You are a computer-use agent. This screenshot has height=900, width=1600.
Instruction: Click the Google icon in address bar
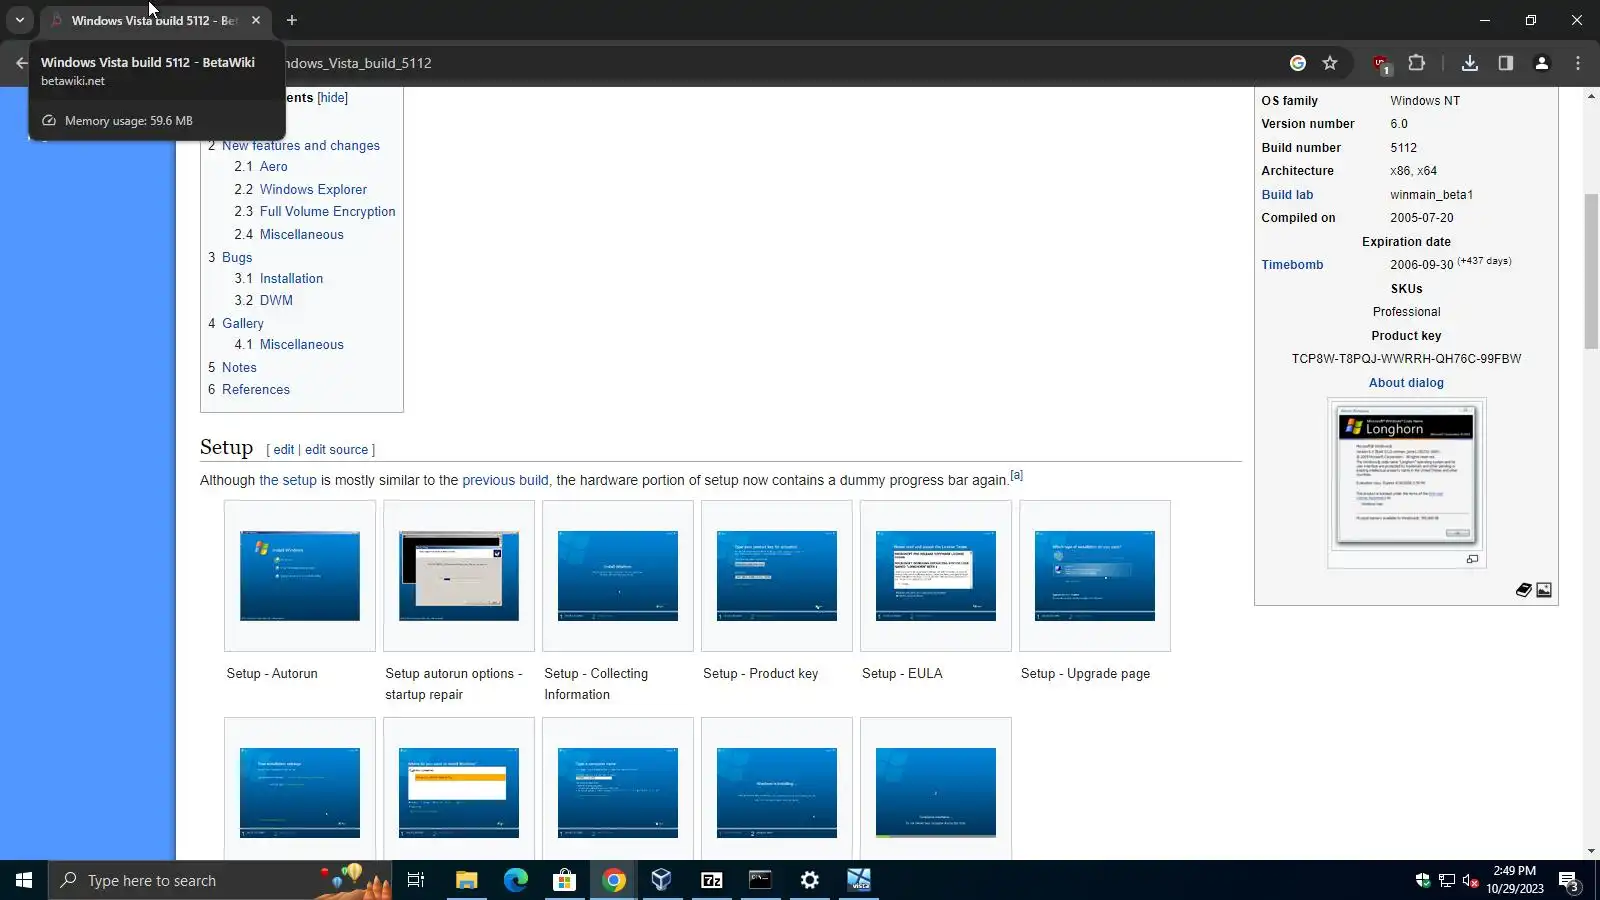pyautogui.click(x=1298, y=63)
